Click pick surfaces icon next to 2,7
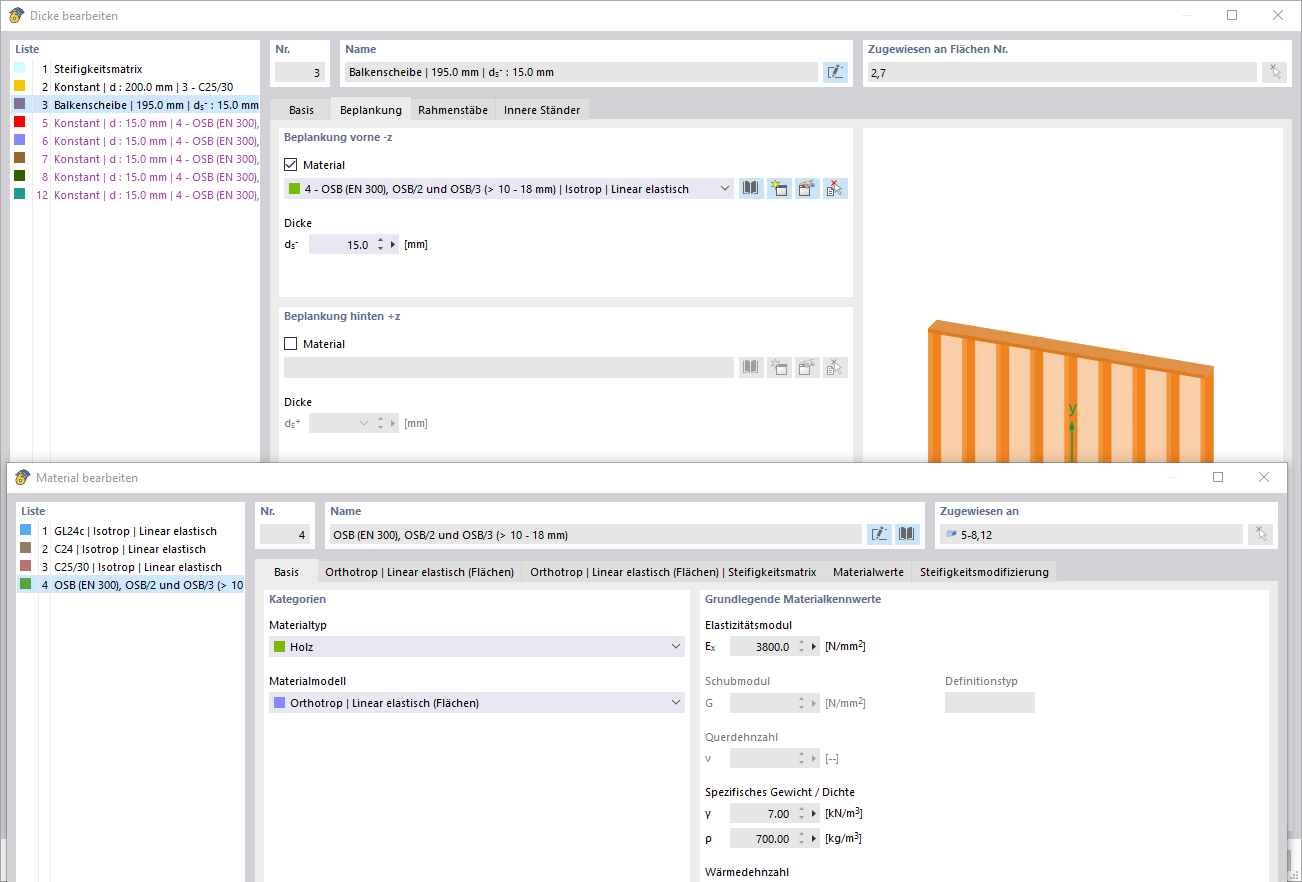1302x882 pixels. click(1274, 72)
